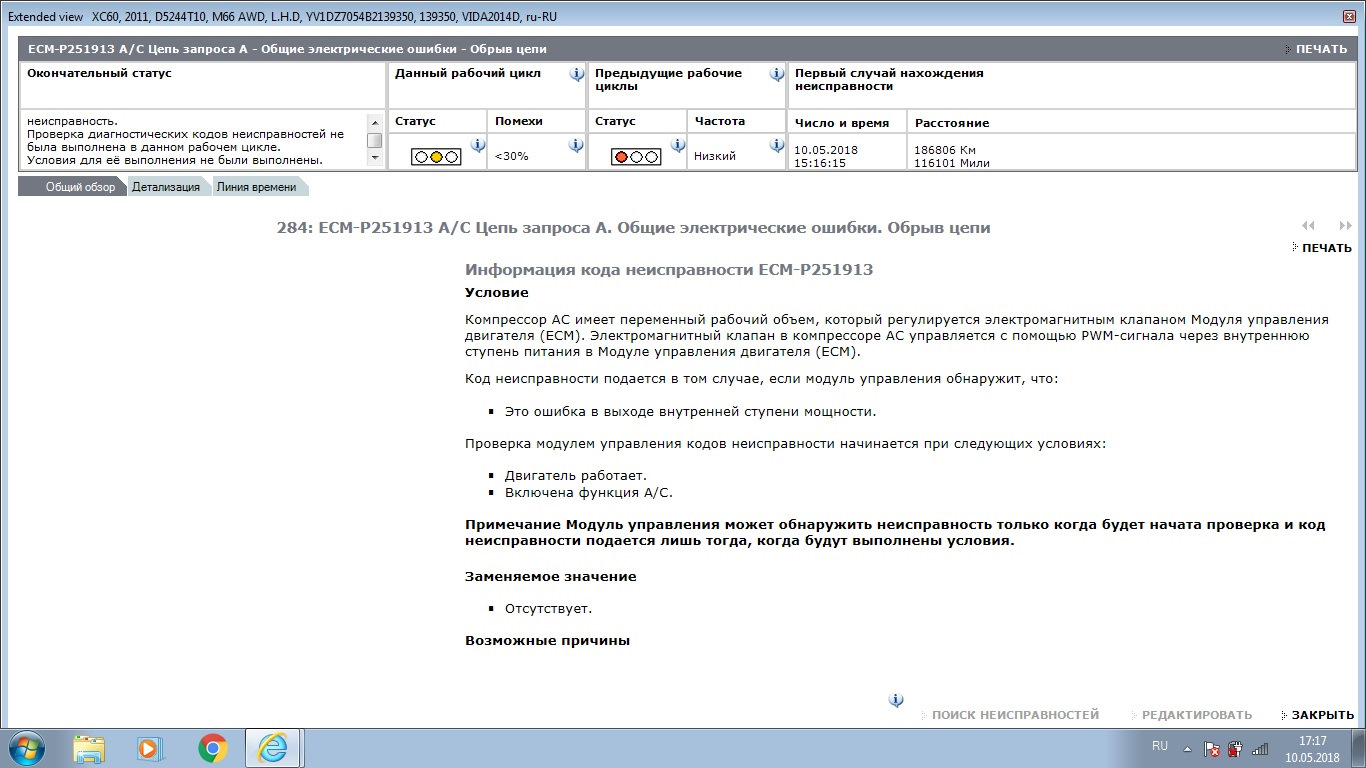Click the power plug tray icon
Viewport: 1366px width, 768px height.
click(x=1235, y=748)
